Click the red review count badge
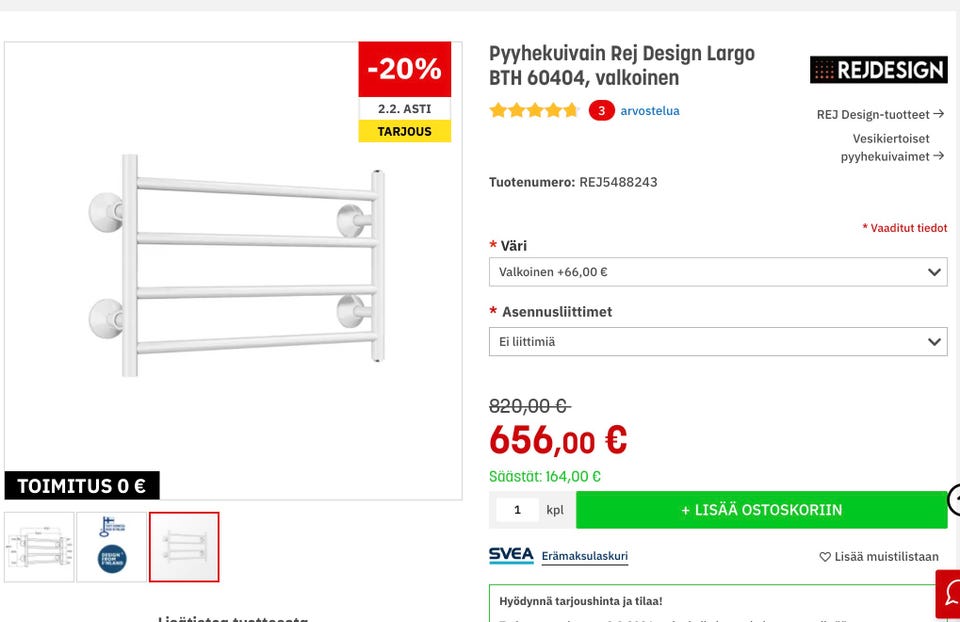This screenshot has width=960, height=622. coord(601,111)
